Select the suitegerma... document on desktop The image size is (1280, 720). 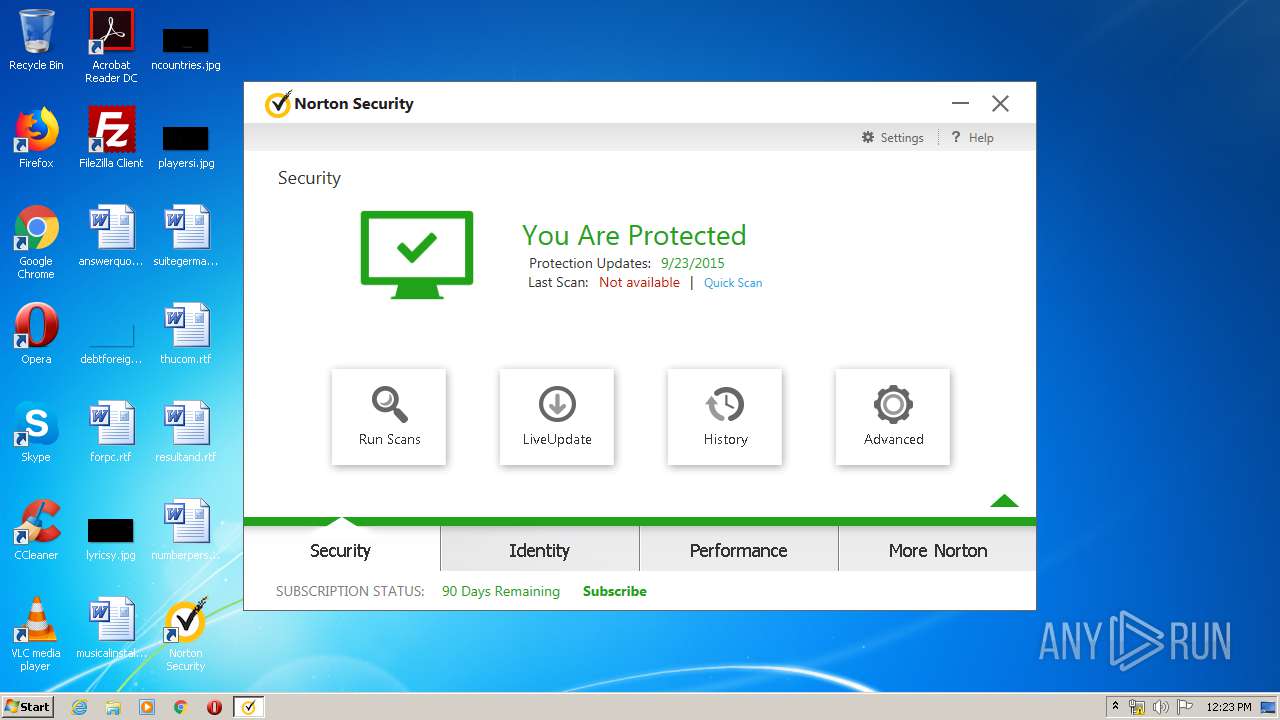pos(185,236)
